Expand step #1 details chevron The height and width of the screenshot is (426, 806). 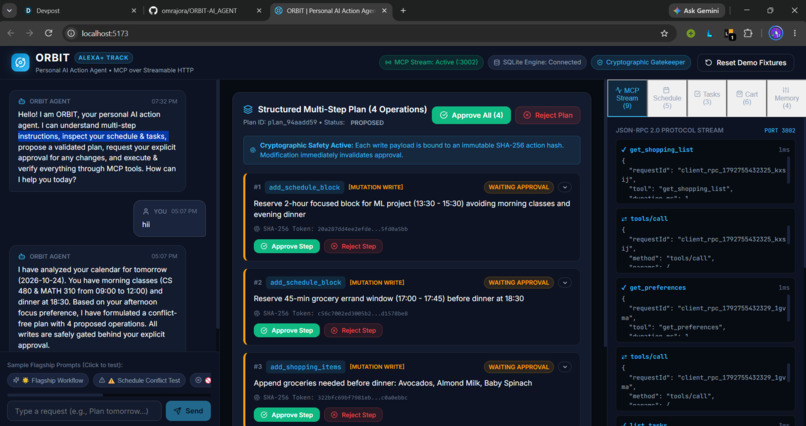[565, 188]
